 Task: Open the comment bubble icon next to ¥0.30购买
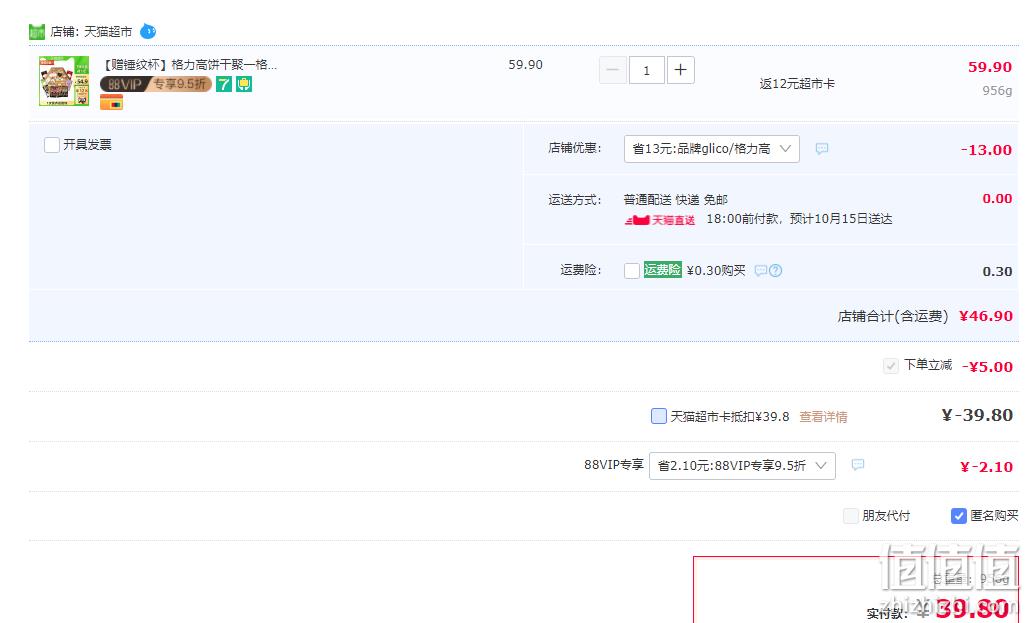761,270
